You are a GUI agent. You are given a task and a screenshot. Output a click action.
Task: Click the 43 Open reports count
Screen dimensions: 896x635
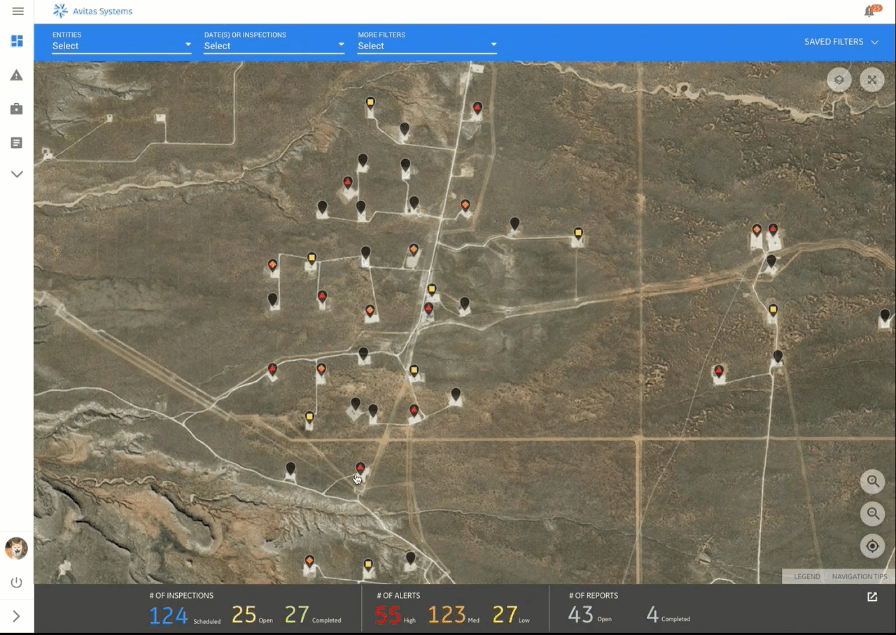590,615
